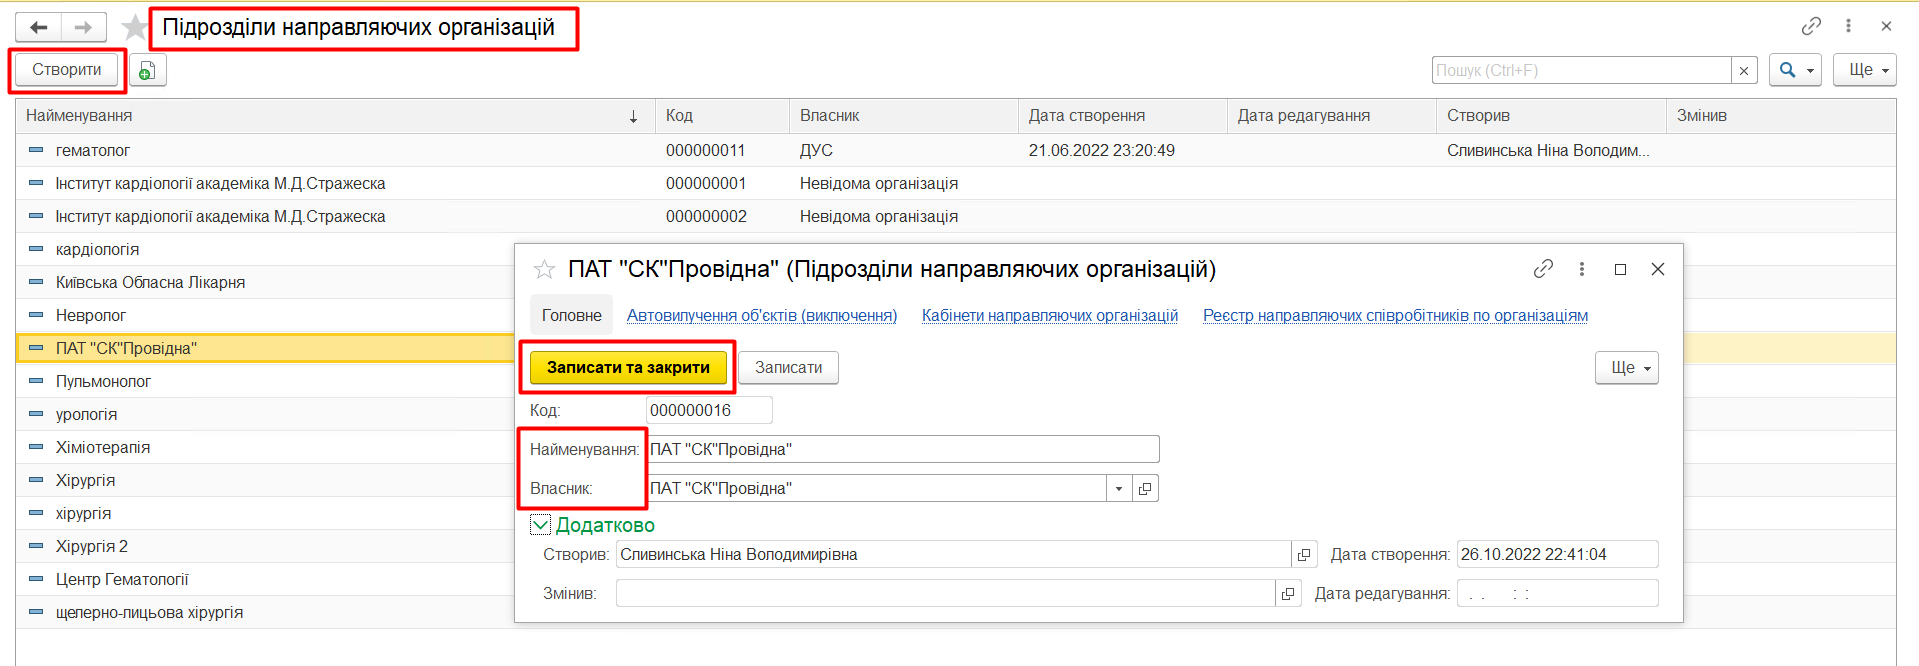Click the Записати та закрити button
The height and width of the screenshot is (666, 1919).
point(628,368)
